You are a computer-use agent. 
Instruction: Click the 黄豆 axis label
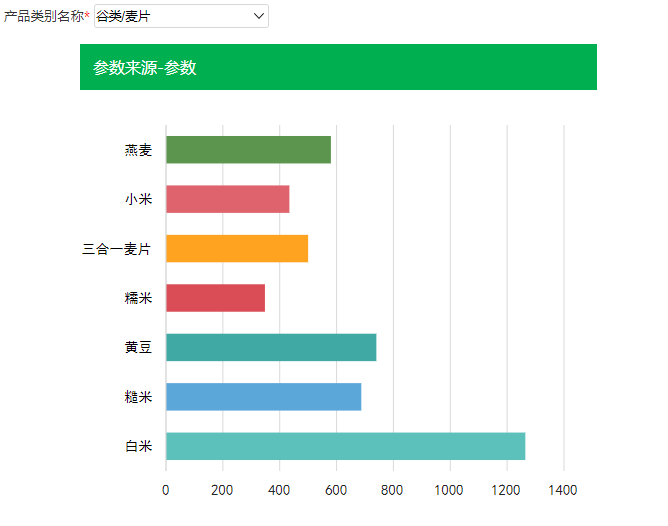tap(138, 348)
